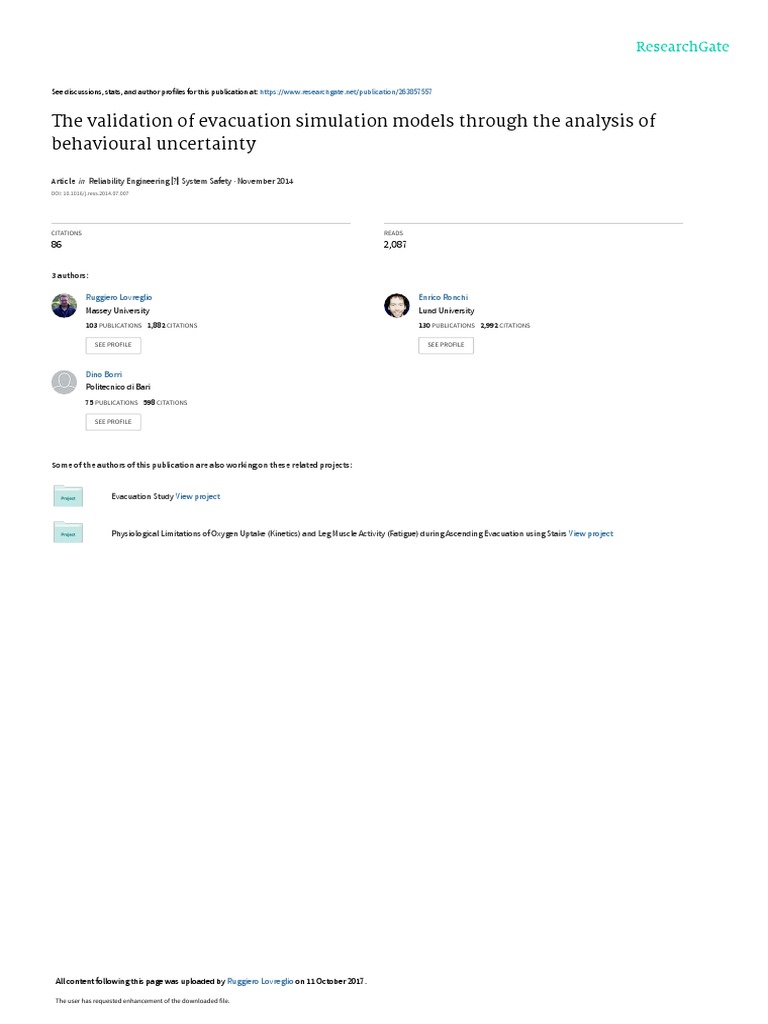Click the DOI text below journal name
This screenshot has width=768, height=1024.
point(89,193)
